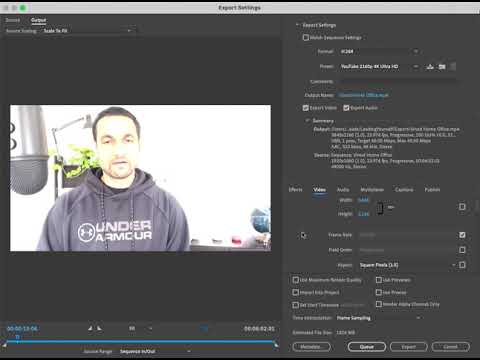
Task: Click the Out point triangle on timeline
Action: coord(276,345)
